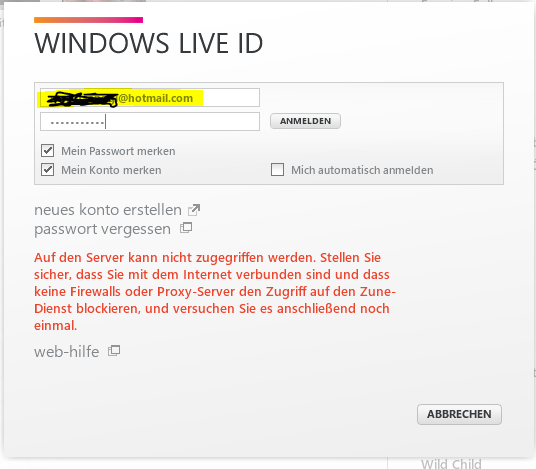Click the Mein Passwort merken label
536x469 pixels.
point(118,151)
